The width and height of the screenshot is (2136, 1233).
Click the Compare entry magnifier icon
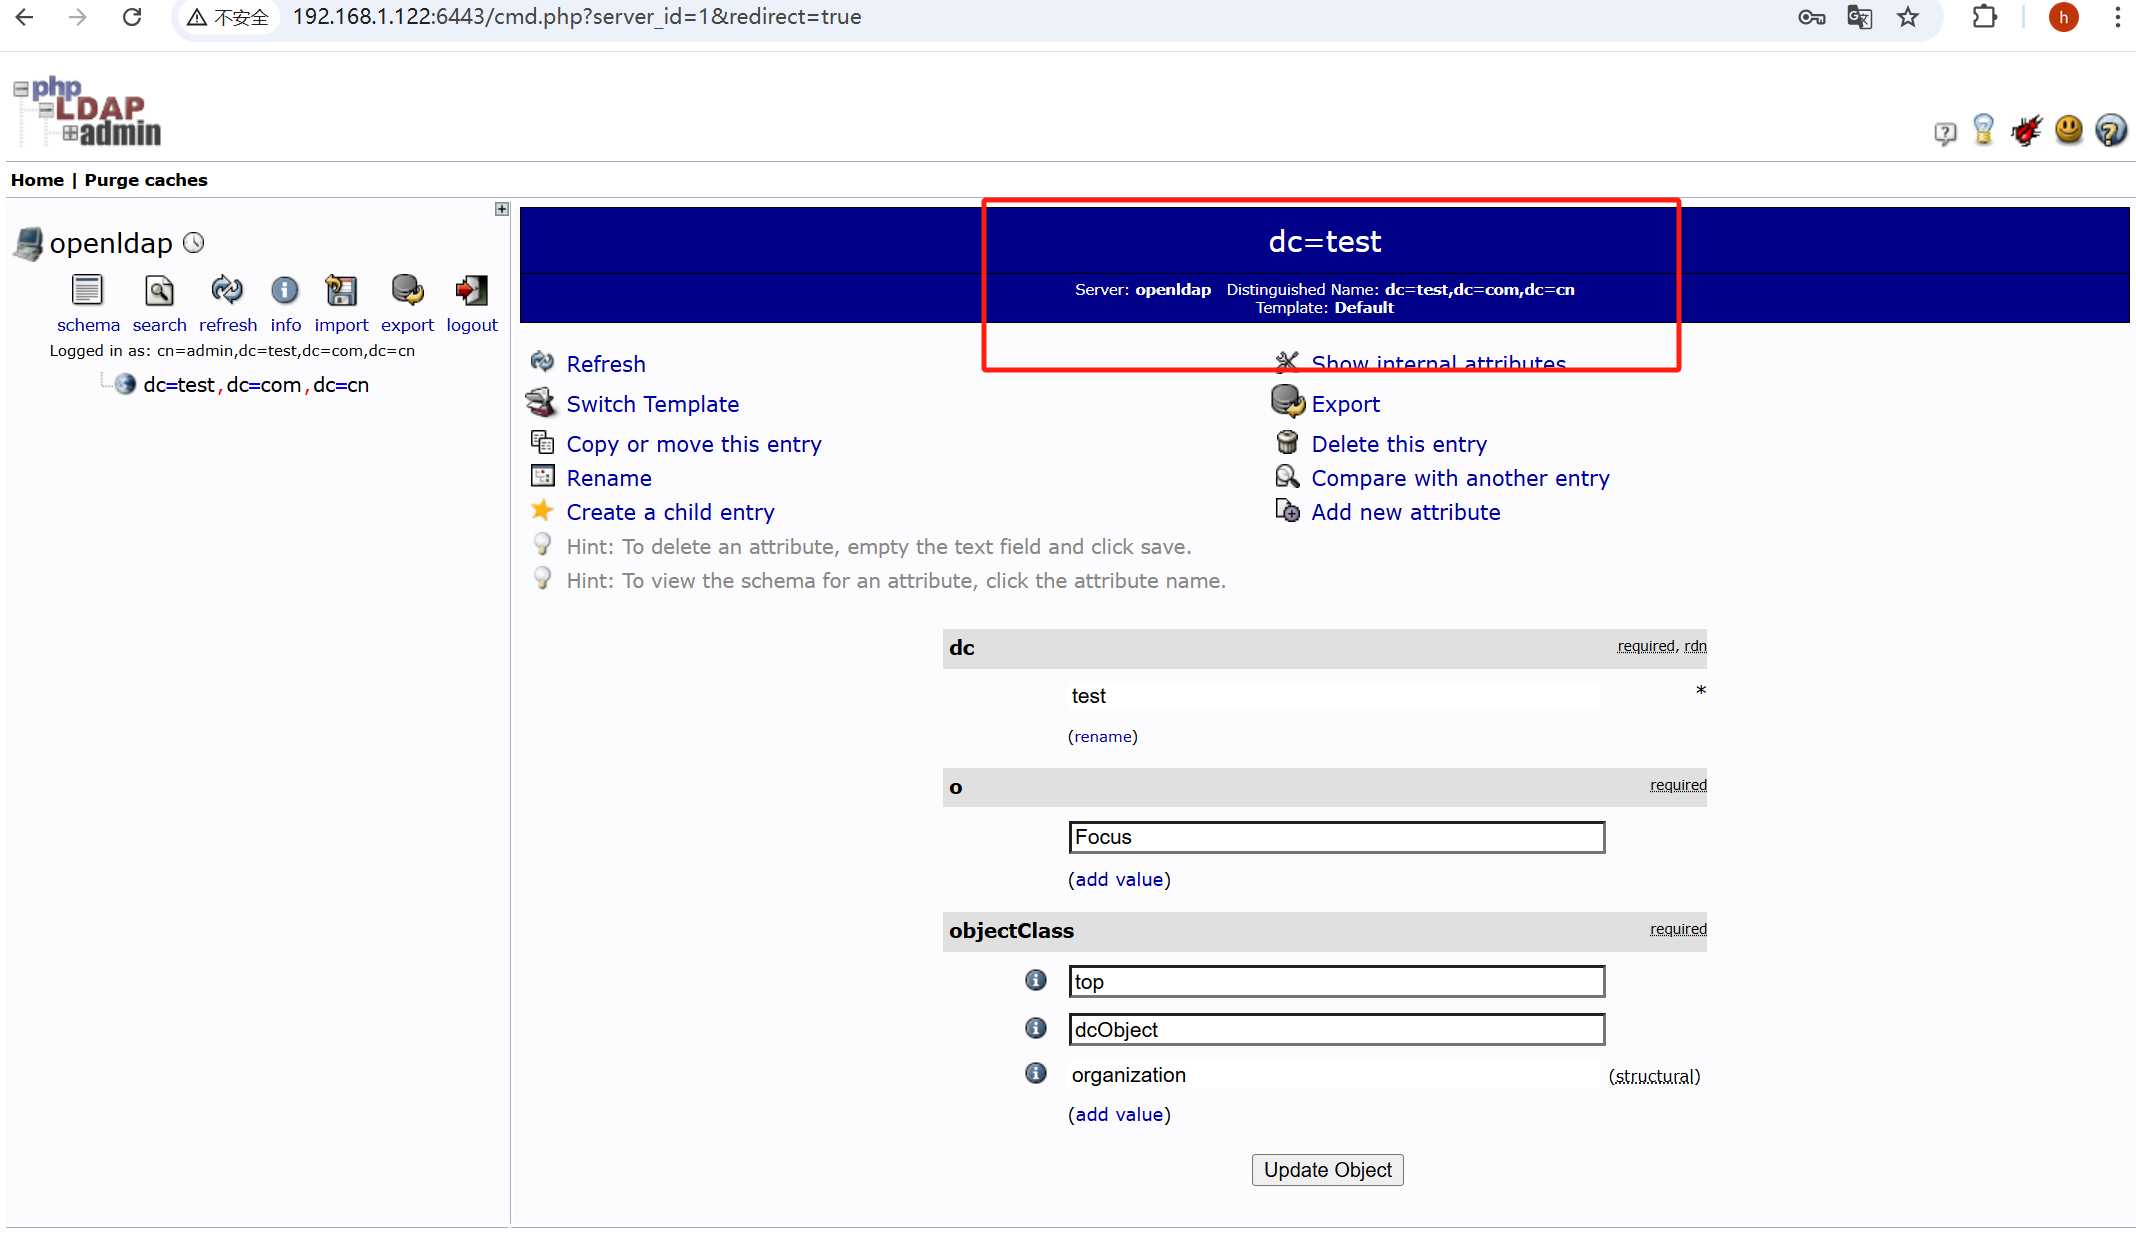click(1287, 477)
